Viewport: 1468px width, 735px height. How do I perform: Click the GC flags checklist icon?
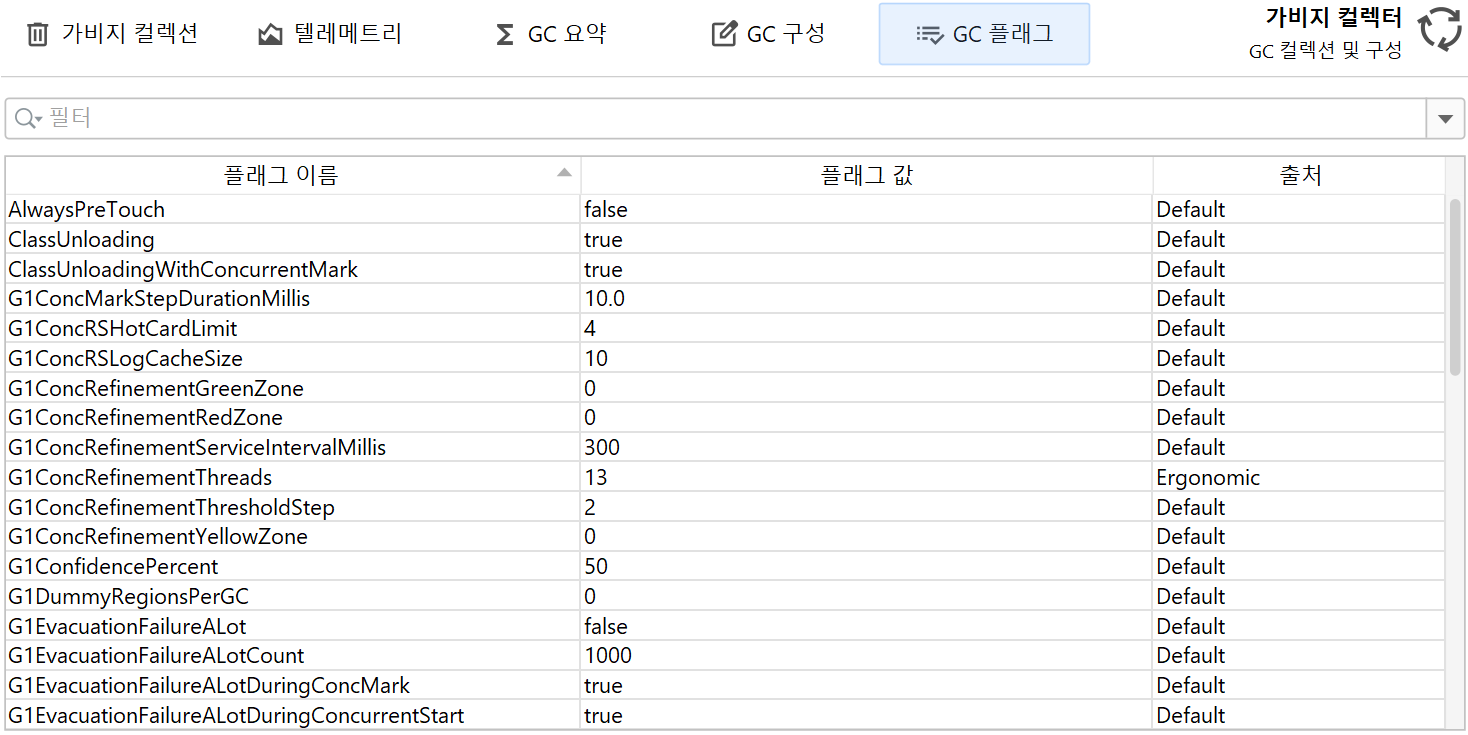click(929, 35)
